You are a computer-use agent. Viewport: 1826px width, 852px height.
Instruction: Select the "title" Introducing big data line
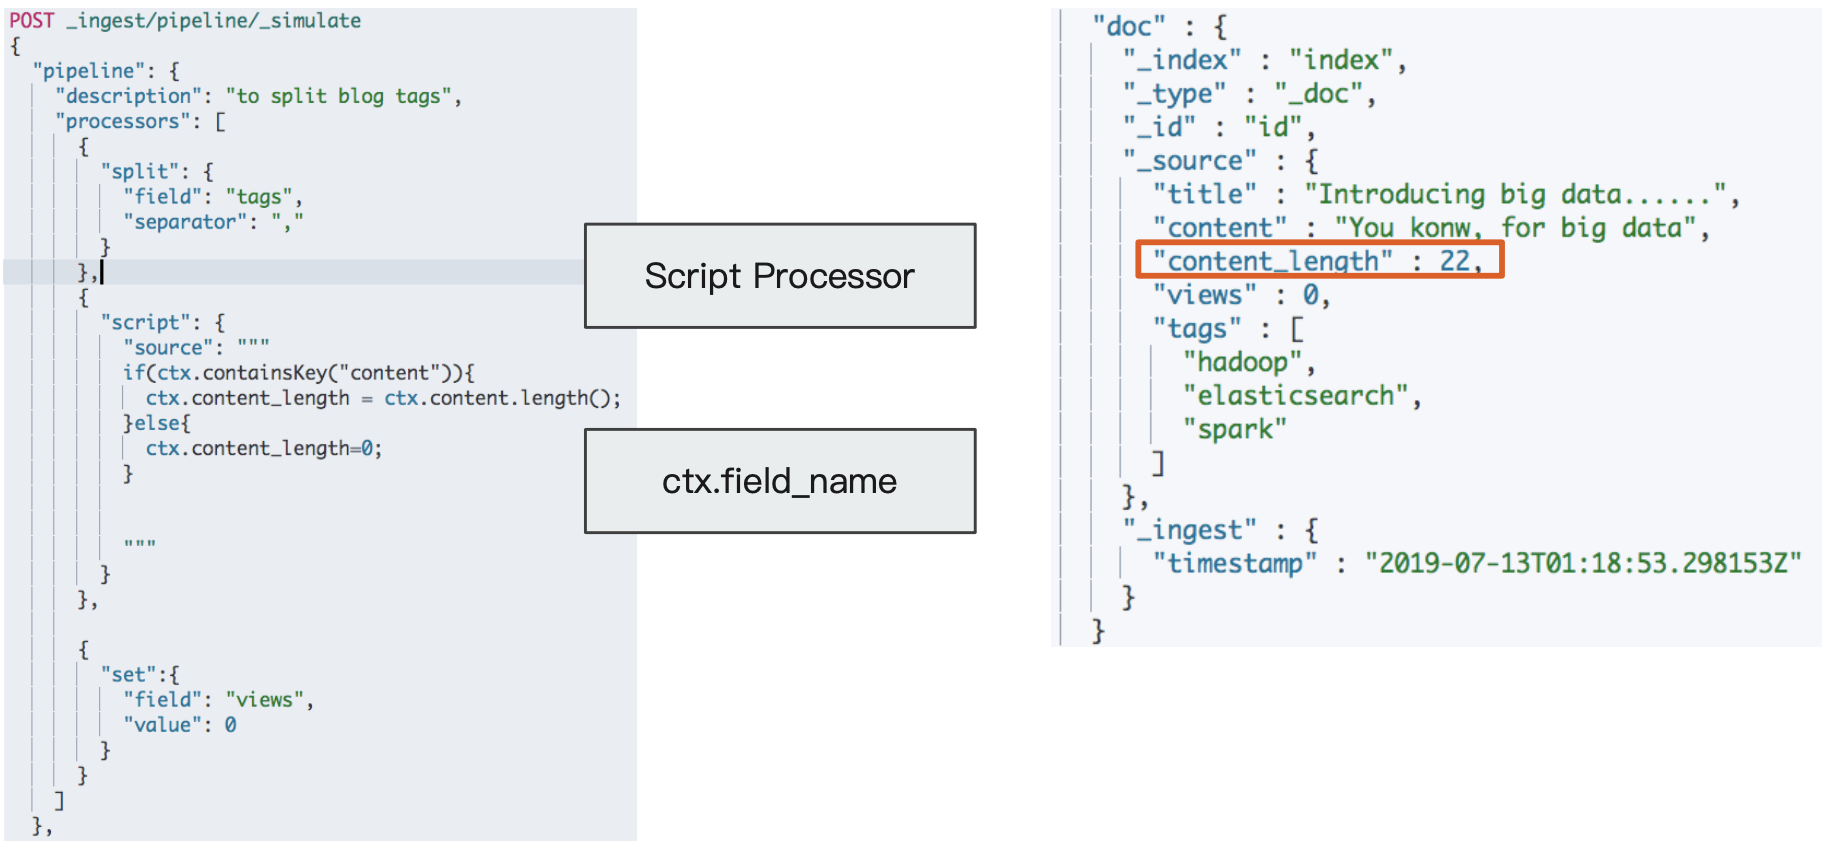click(x=1446, y=194)
